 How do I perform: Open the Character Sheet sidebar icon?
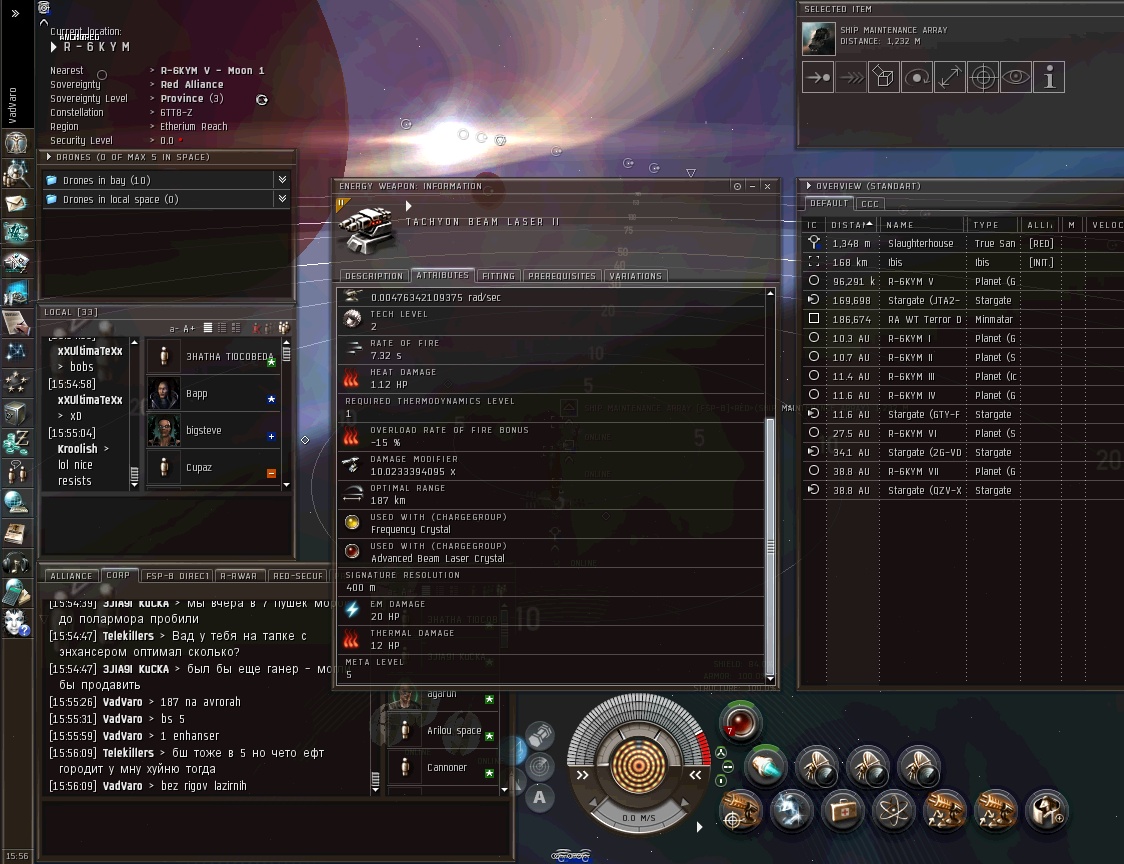(x=16, y=143)
